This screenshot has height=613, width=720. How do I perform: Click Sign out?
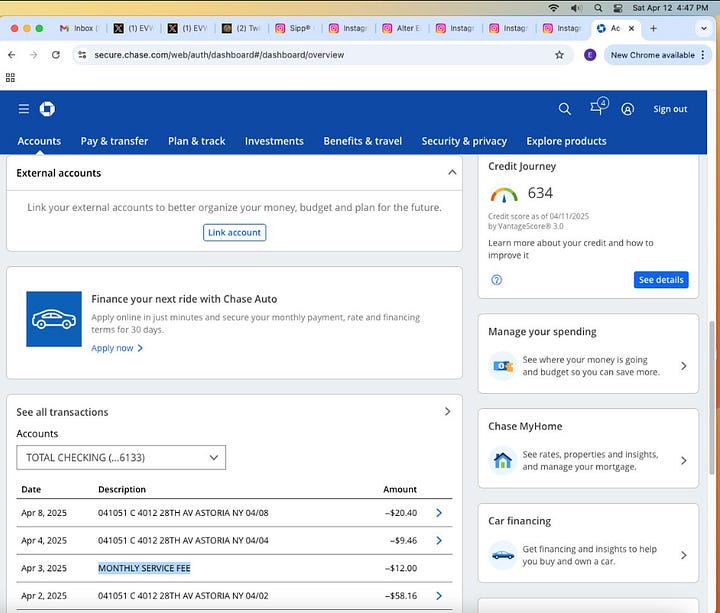coord(670,109)
